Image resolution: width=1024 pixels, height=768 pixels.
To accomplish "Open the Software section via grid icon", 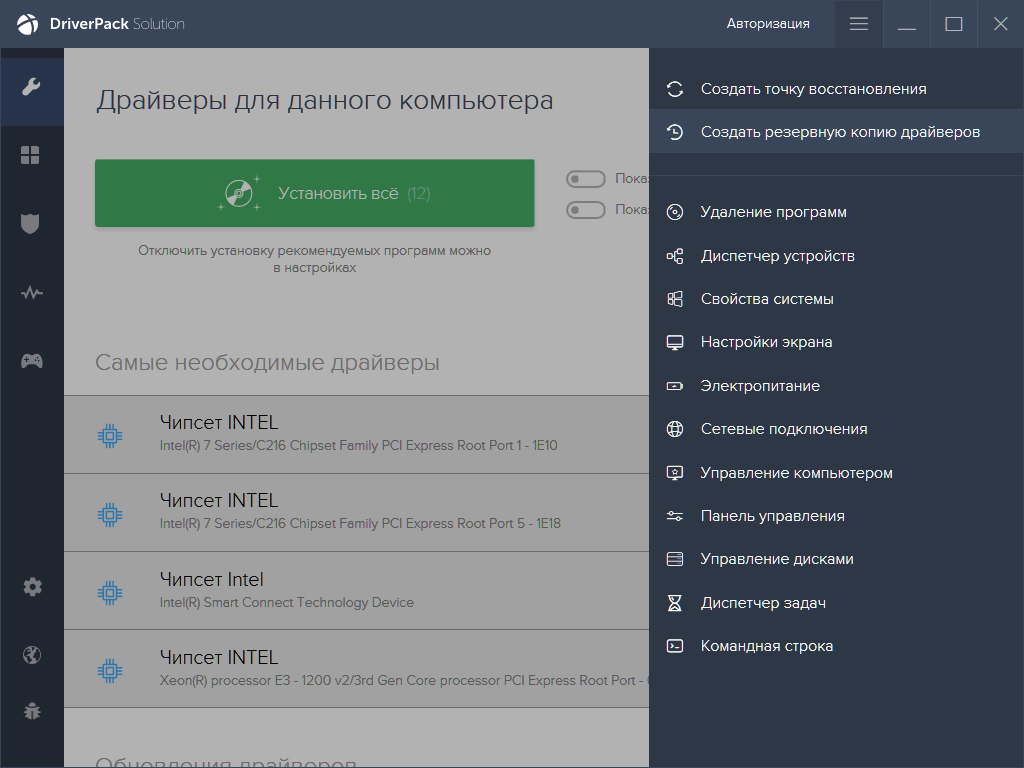I will 32,155.
